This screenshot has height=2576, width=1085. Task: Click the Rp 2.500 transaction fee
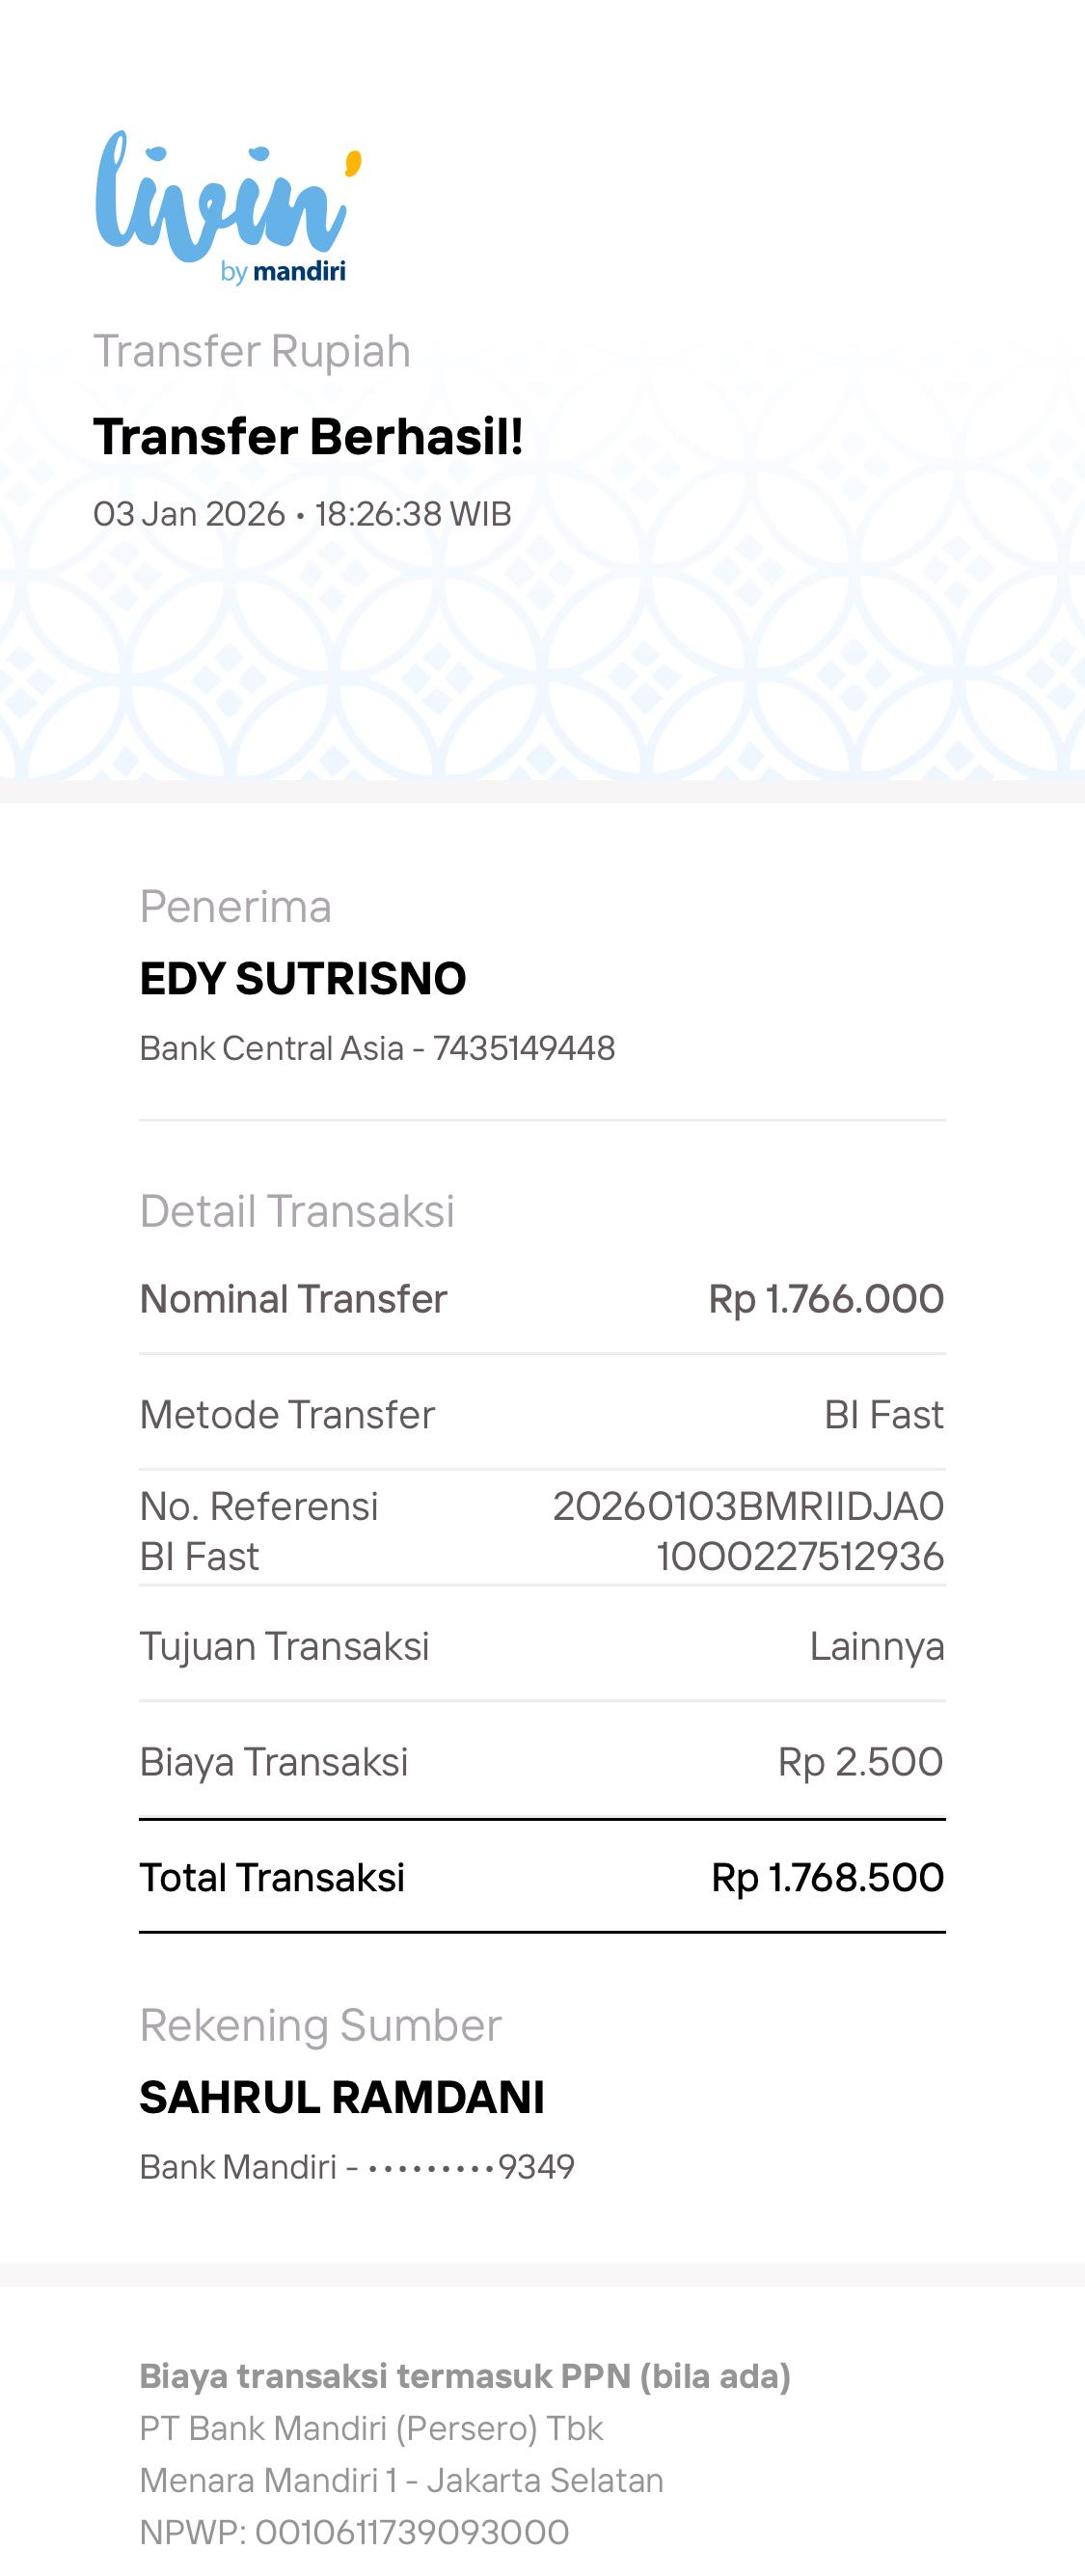pos(860,1762)
